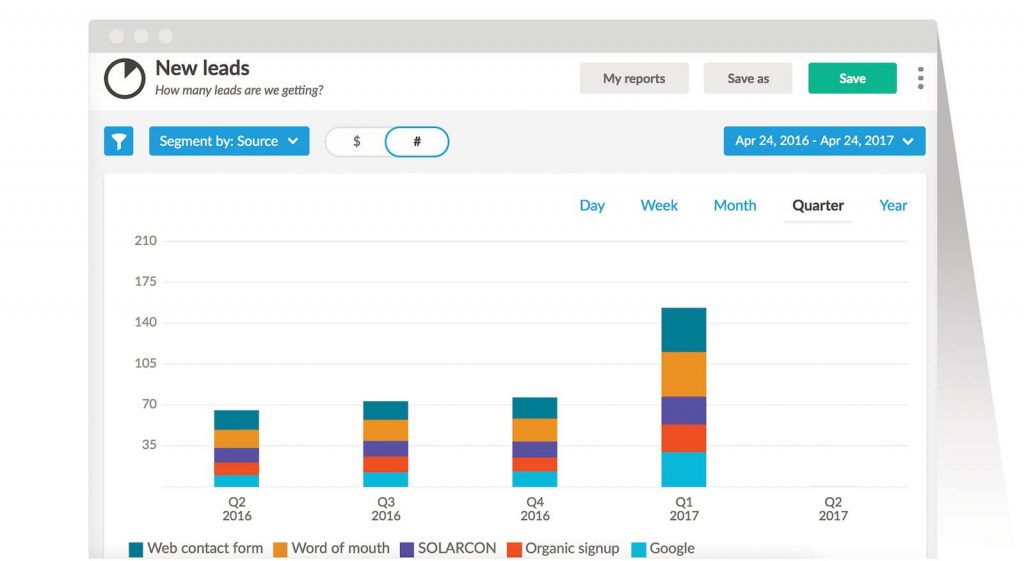Screen dimensions: 1024x561
Task: Click the Save as button
Action: [x=748, y=79]
